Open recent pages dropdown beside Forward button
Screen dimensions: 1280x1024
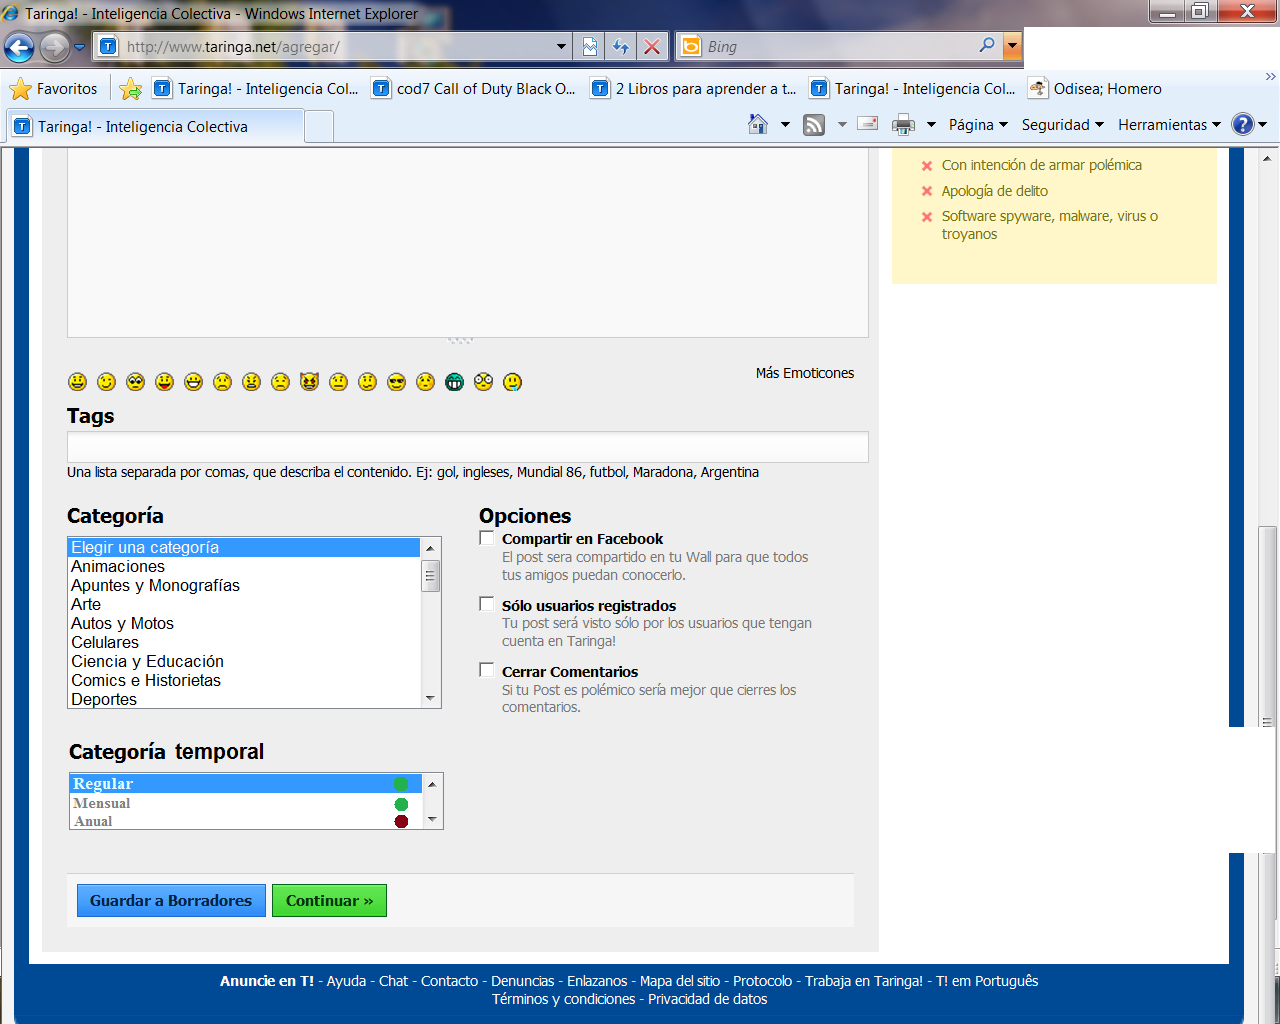80,47
